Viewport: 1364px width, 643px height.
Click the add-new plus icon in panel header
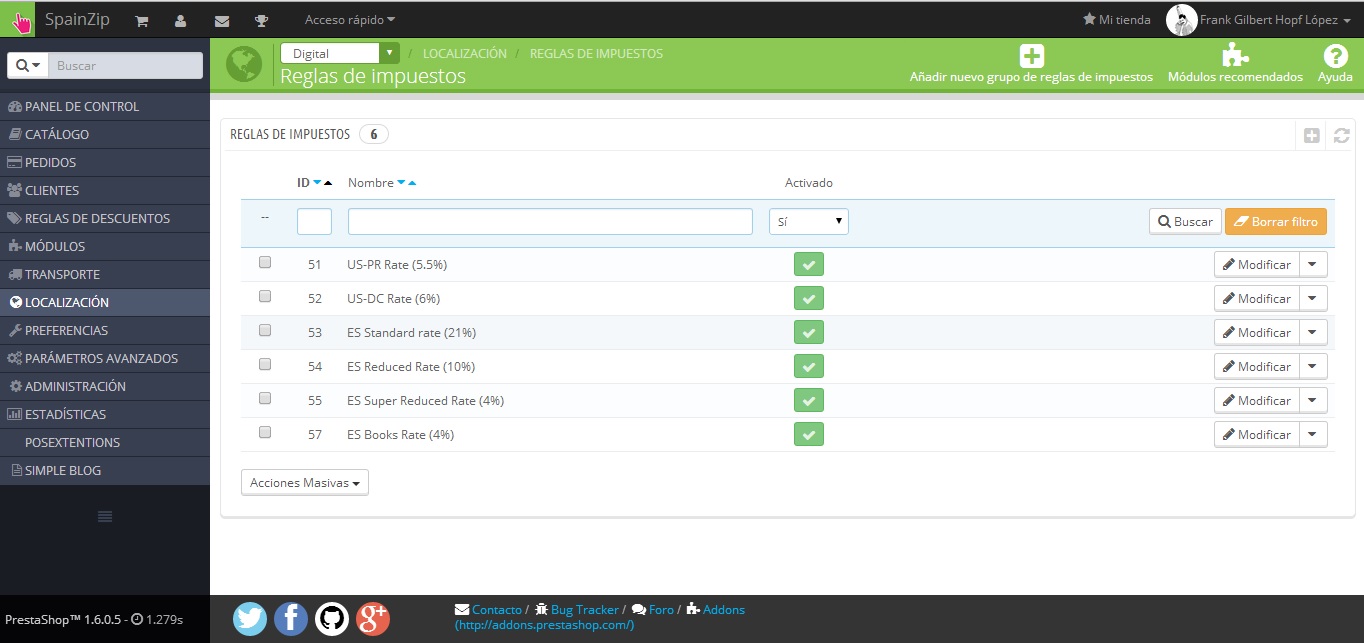[x=1311, y=136]
